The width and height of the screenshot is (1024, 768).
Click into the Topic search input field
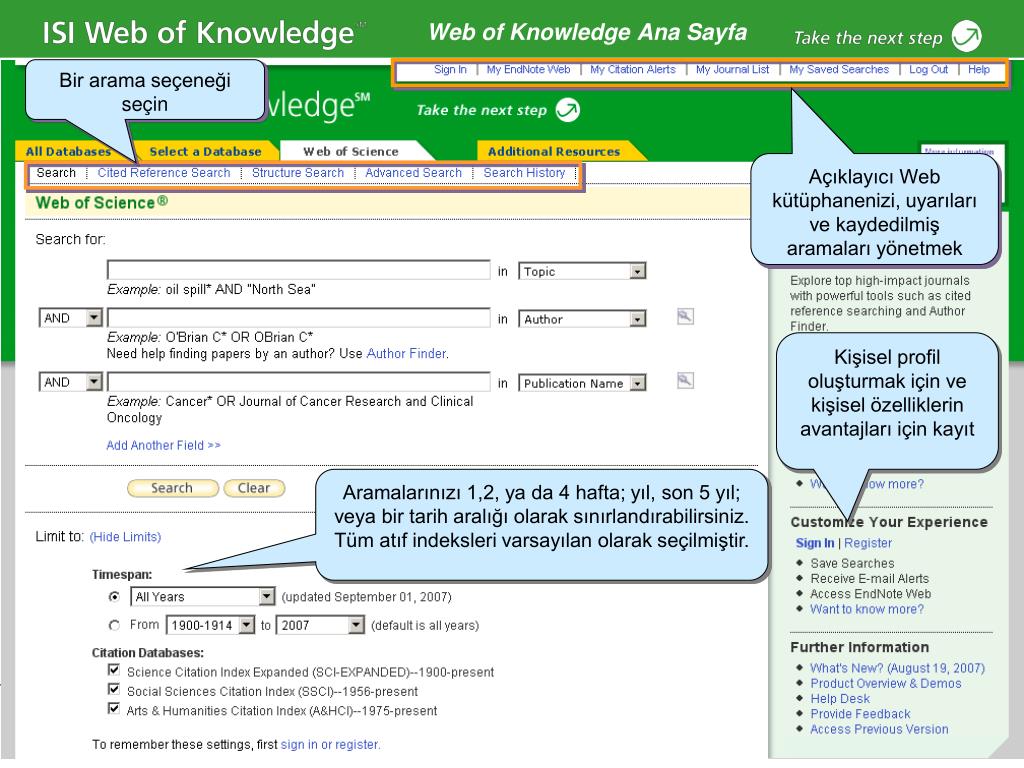(298, 270)
